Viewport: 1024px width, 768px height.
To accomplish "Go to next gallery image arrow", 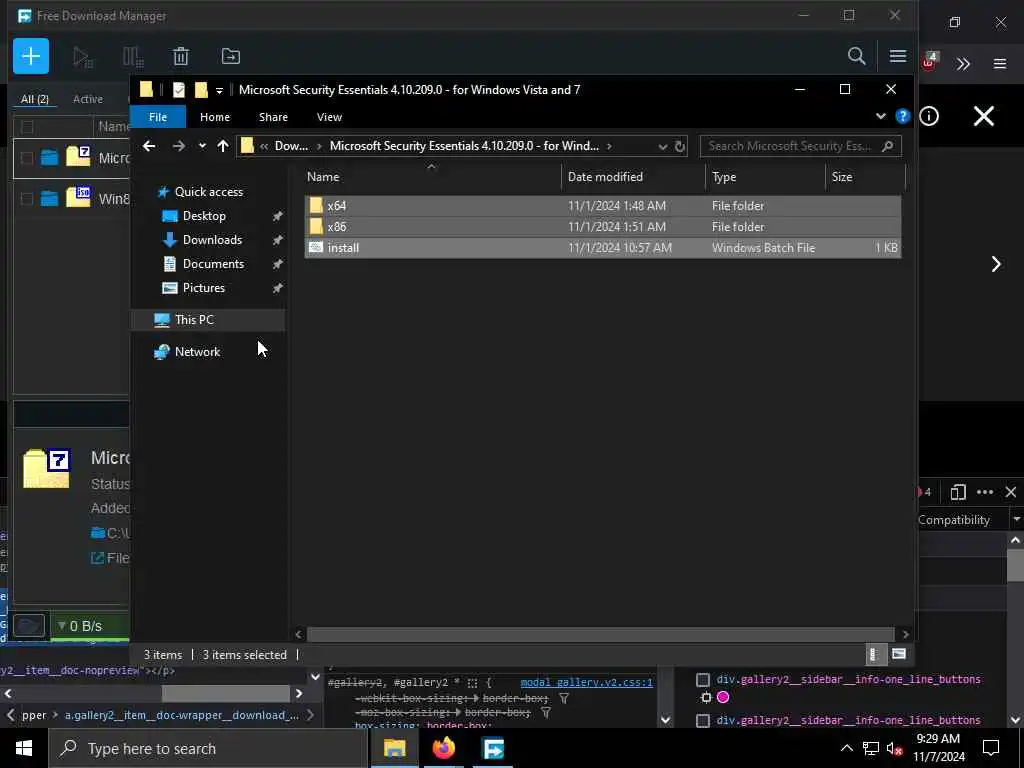I will point(996,264).
